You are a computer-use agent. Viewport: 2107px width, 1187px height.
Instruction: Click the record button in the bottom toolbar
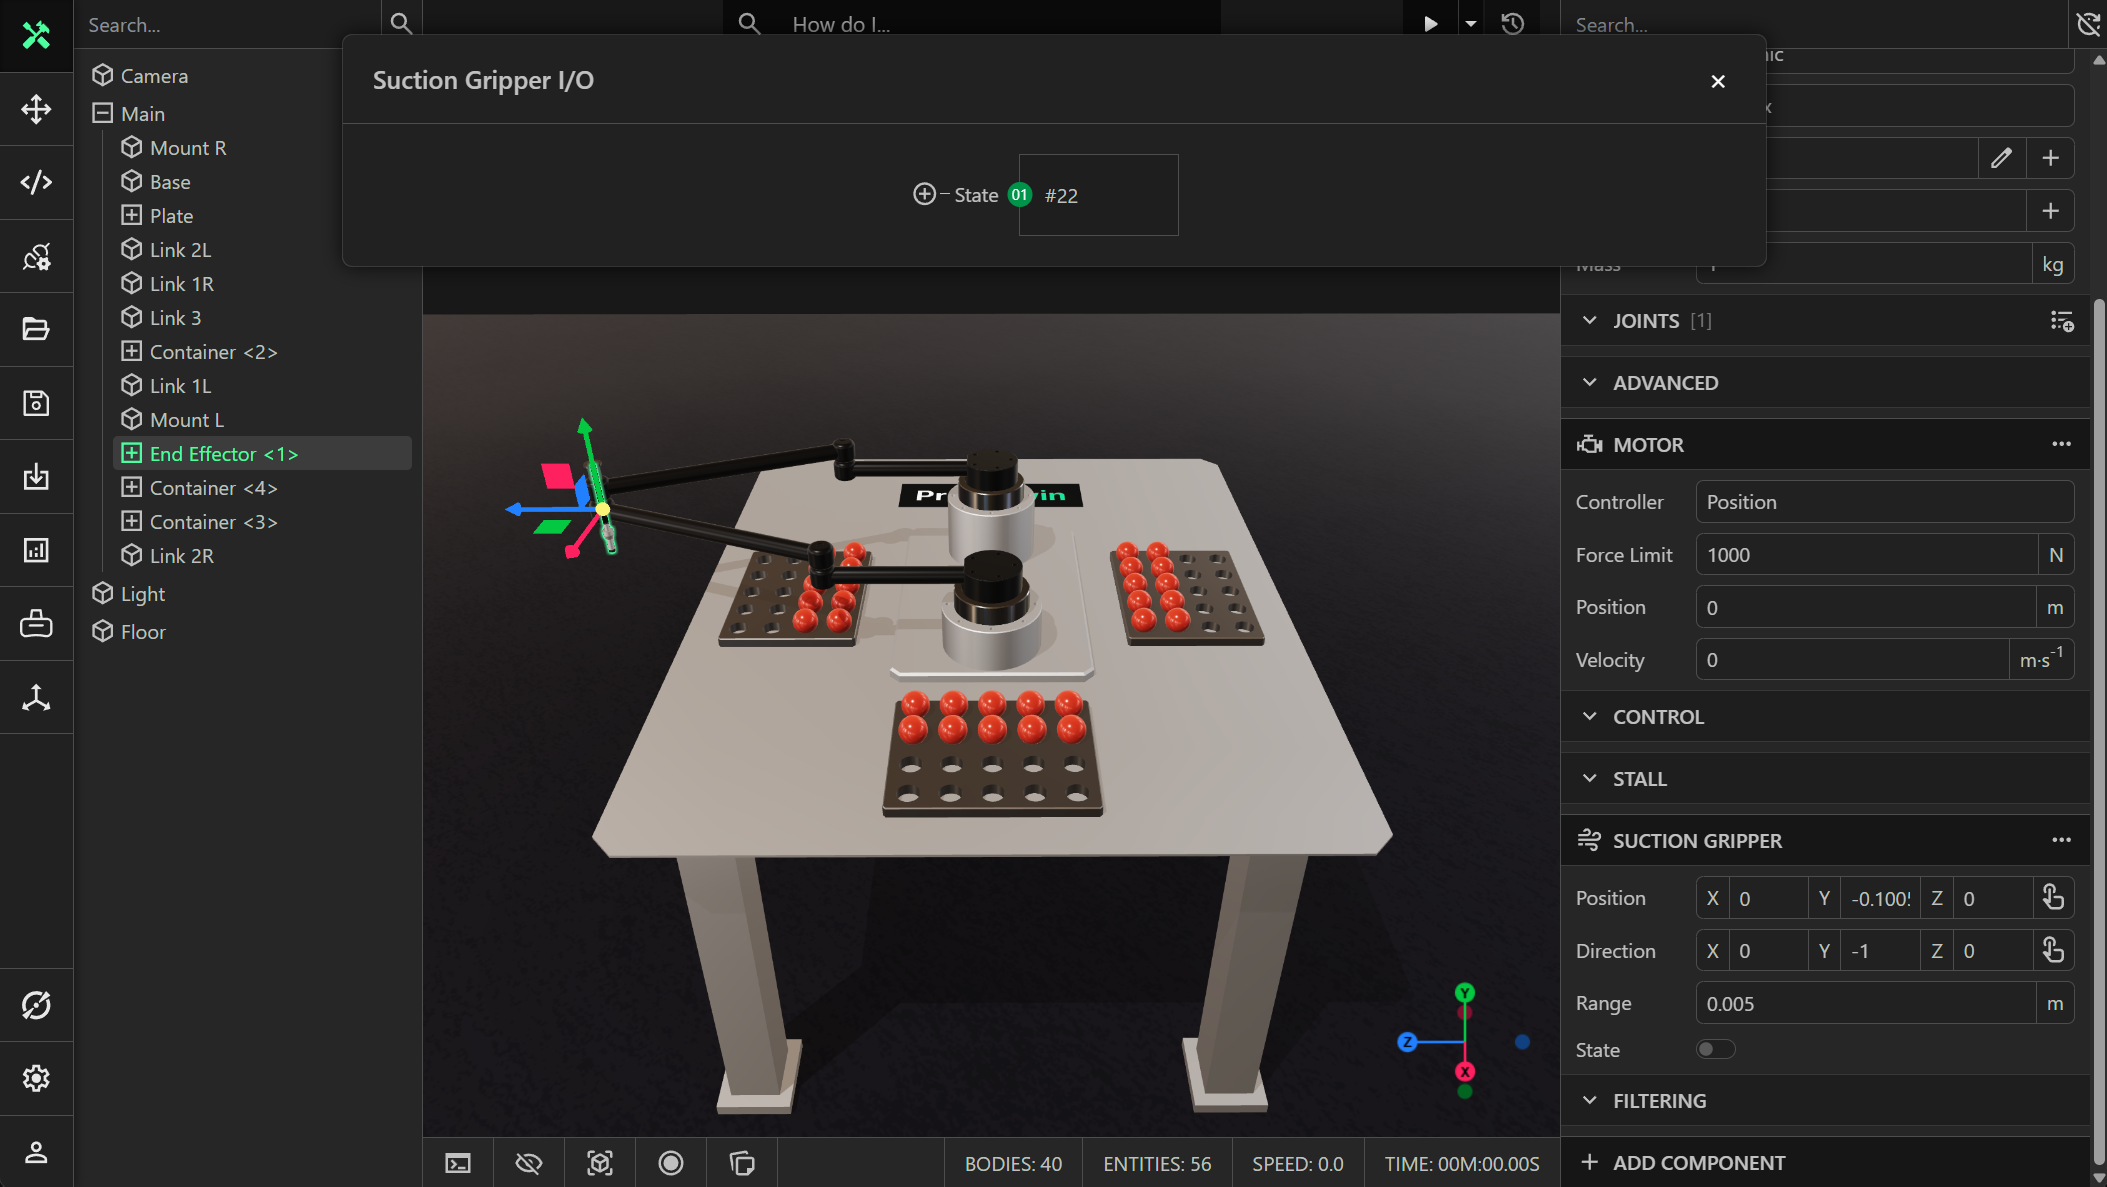tap(671, 1163)
